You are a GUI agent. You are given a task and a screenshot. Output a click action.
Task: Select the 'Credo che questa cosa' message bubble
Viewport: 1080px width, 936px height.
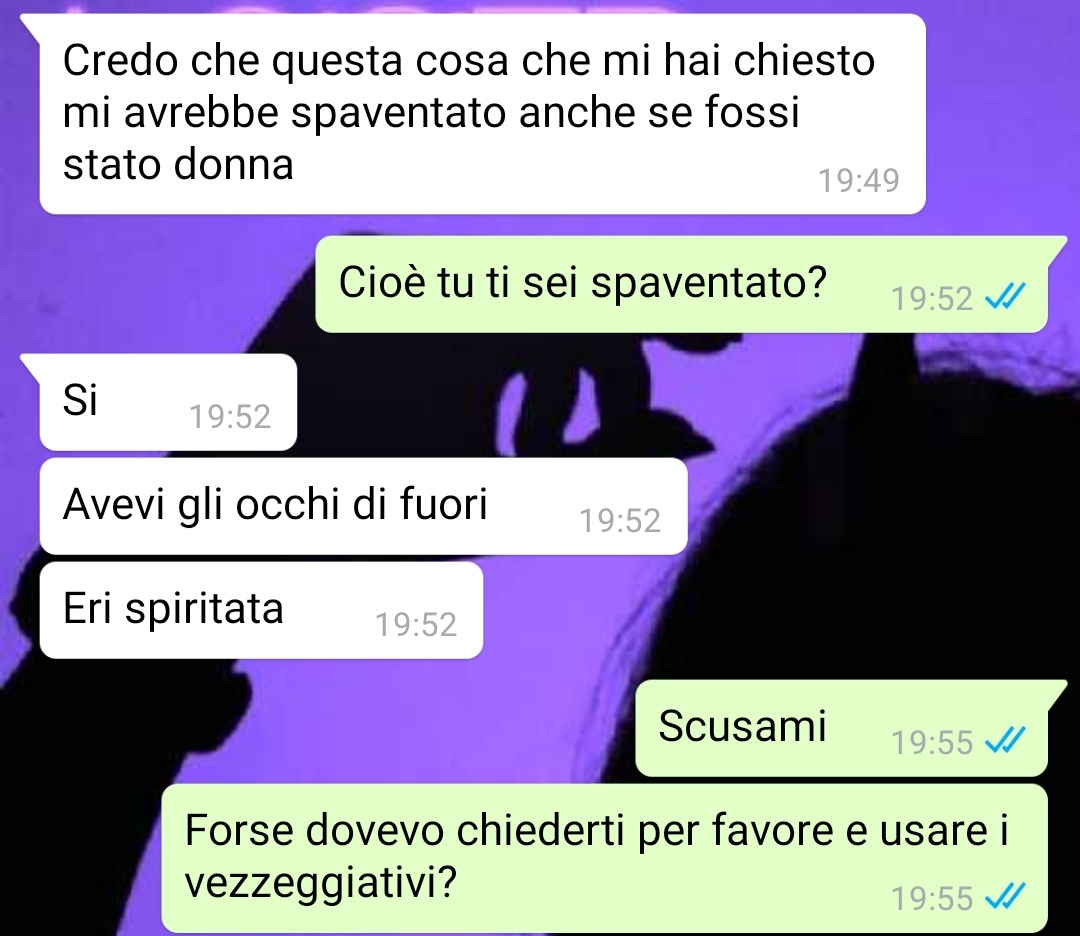482,114
